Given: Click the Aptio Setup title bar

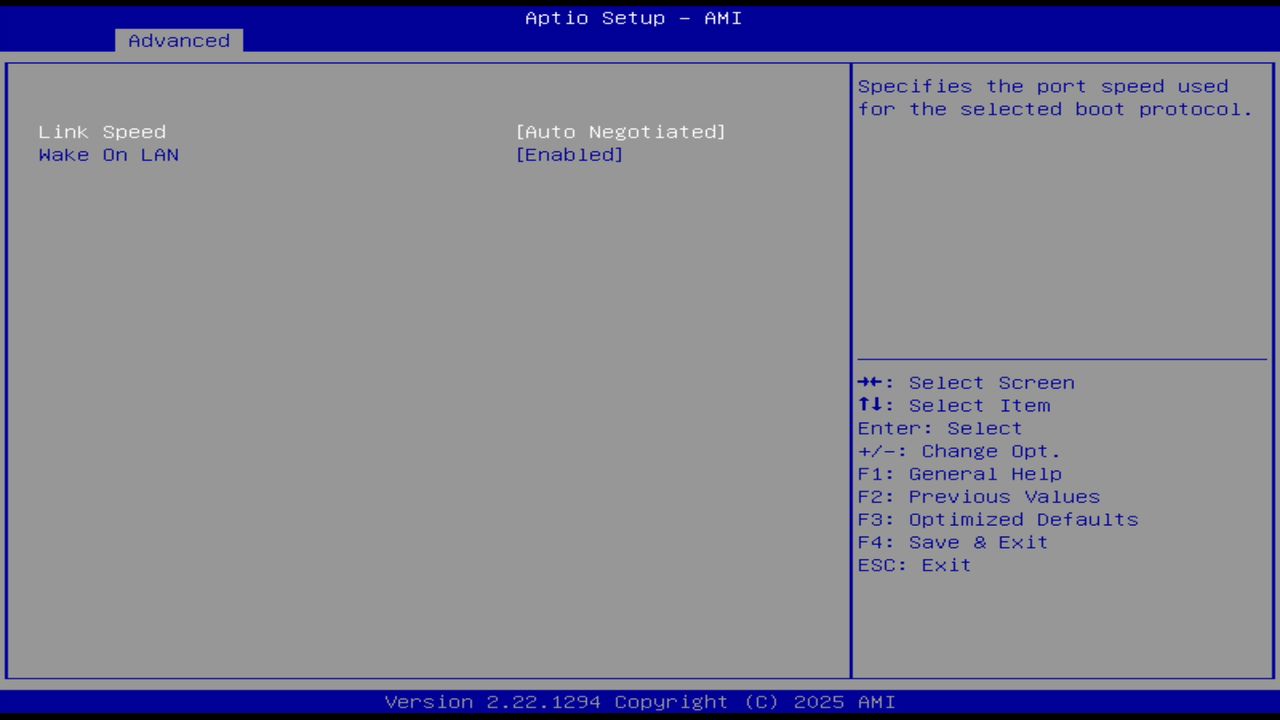Looking at the screenshot, I should click(633, 17).
